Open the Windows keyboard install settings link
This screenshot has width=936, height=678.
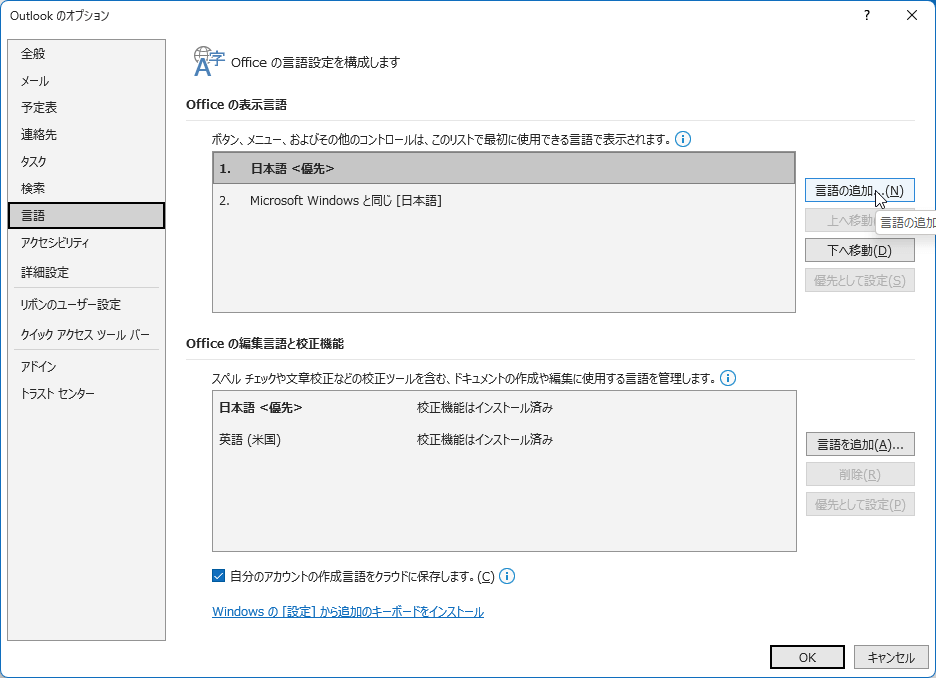pyautogui.click(x=348, y=612)
